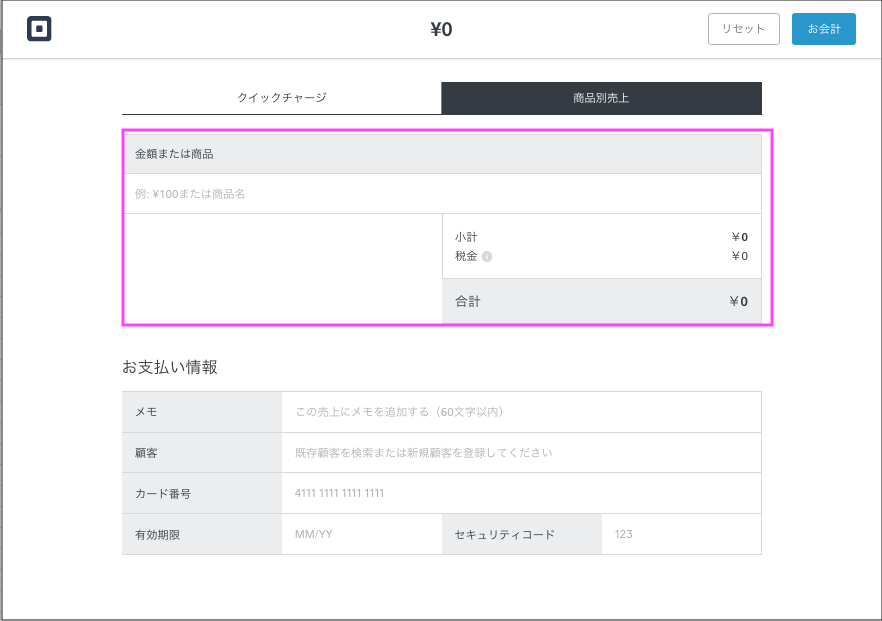Click the 合計 total row
This screenshot has height=621, width=882.
tap(601, 301)
